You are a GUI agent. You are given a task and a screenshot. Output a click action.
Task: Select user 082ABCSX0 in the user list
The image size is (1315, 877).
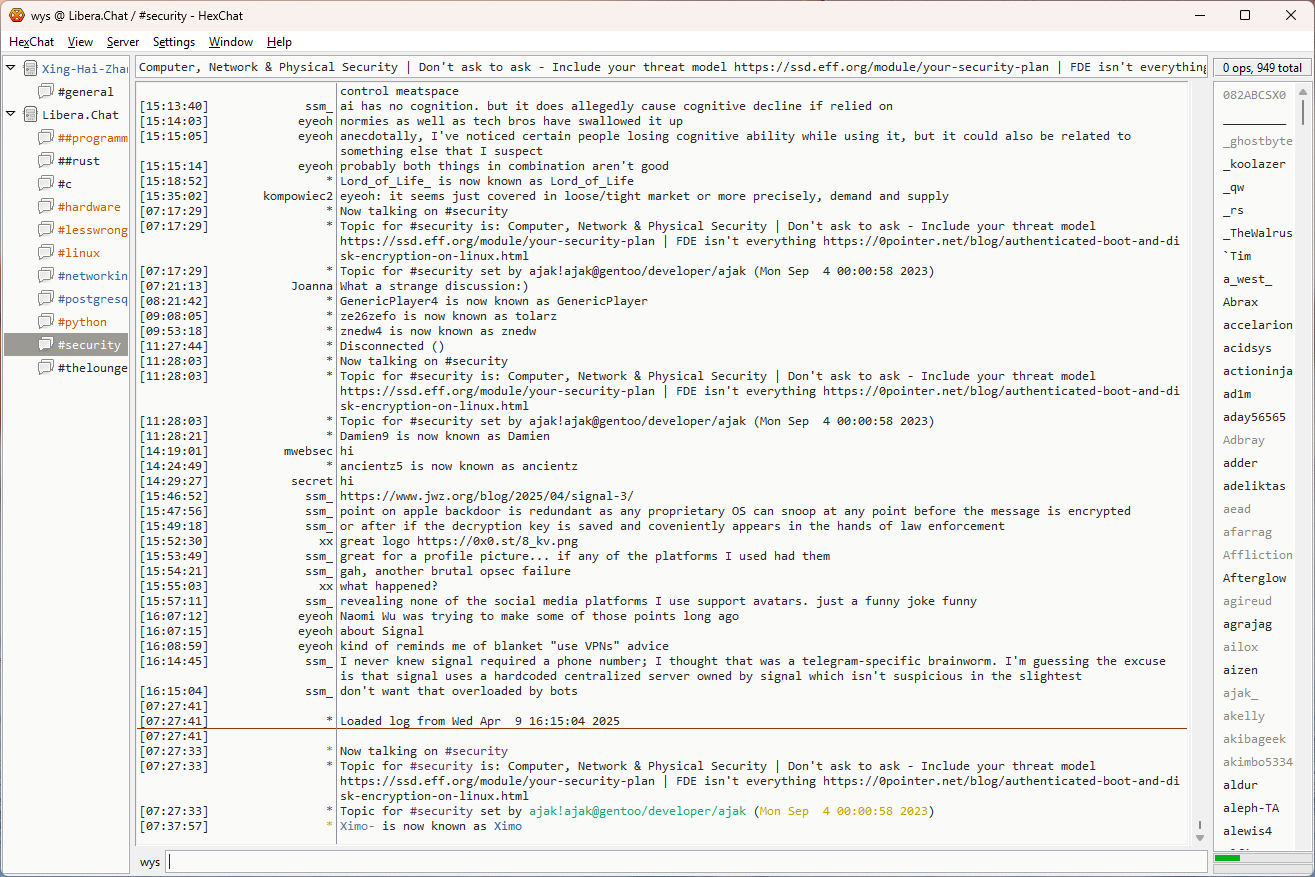coord(1254,95)
